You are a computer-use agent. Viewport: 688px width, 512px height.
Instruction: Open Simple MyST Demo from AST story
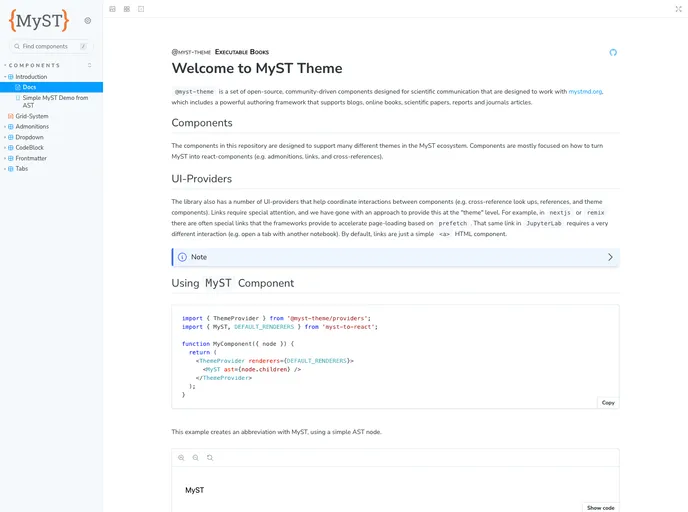tap(55, 101)
